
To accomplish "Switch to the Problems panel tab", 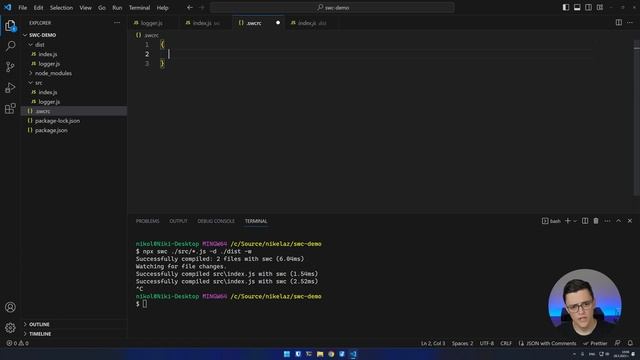I will (x=147, y=221).
